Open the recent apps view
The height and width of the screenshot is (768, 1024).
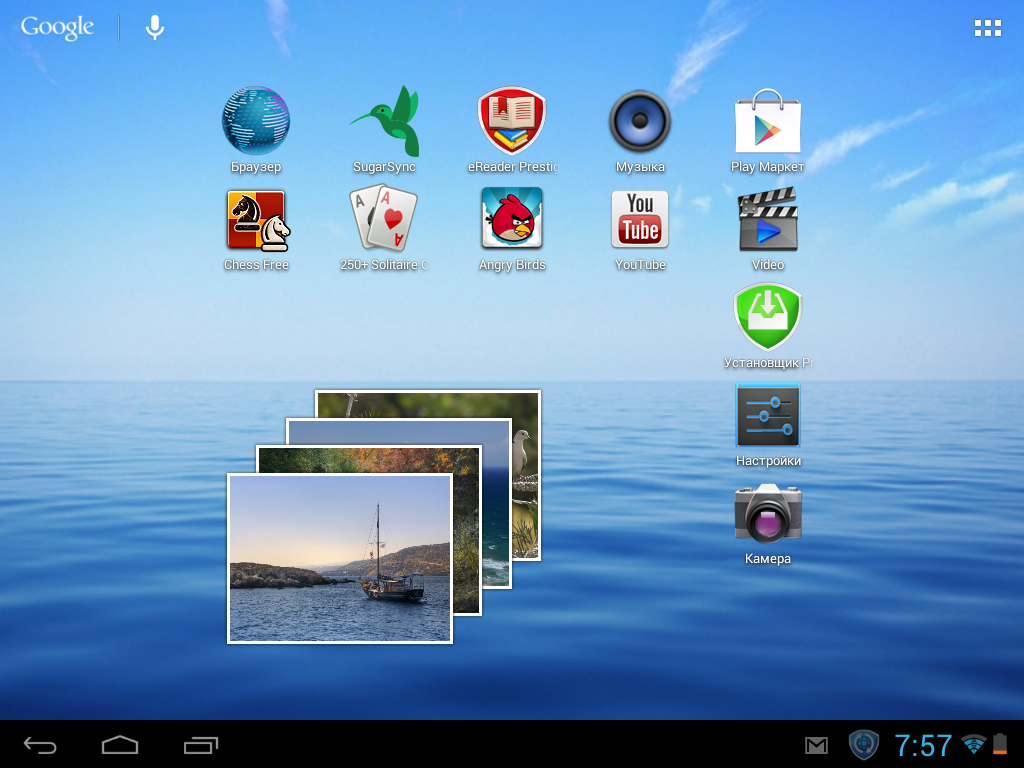200,744
